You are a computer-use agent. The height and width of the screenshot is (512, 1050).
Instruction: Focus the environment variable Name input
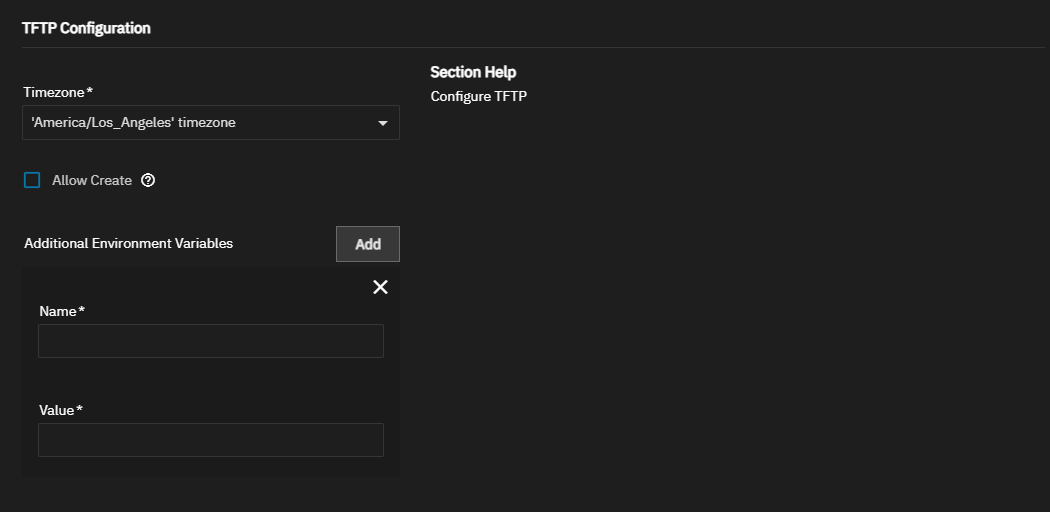click(x=210, y=341)
